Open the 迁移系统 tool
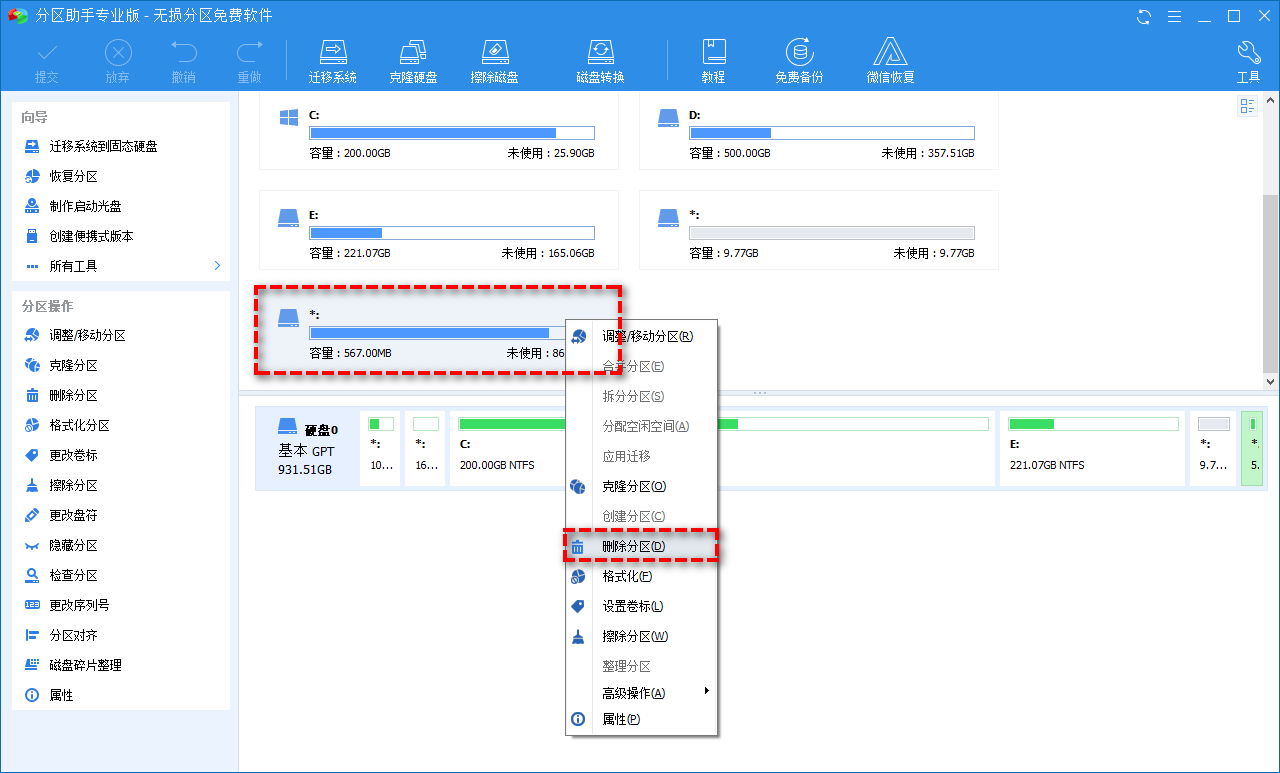This screenshot has width=1280, height=773. click(333, 60)
